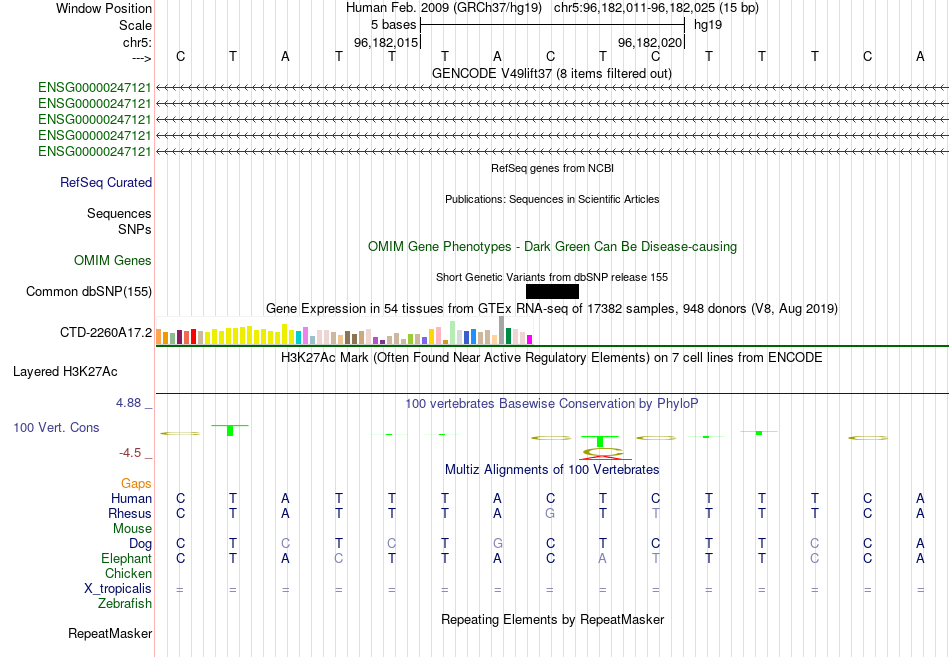This screenshot has width=950, height=657.
Task: Click the Window Position label
Action: point(104,8)
